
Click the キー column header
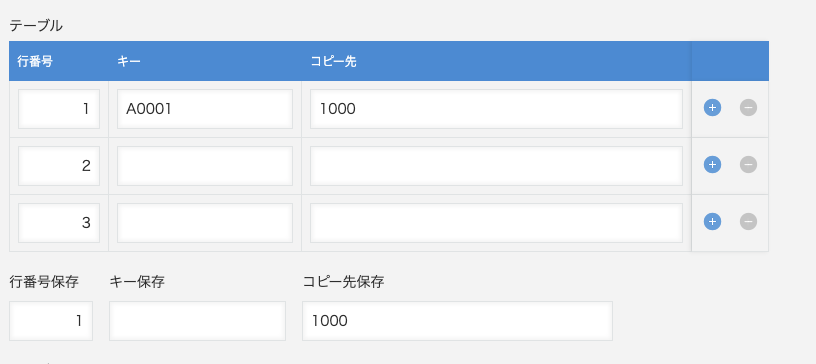click(x=129, y=61)
